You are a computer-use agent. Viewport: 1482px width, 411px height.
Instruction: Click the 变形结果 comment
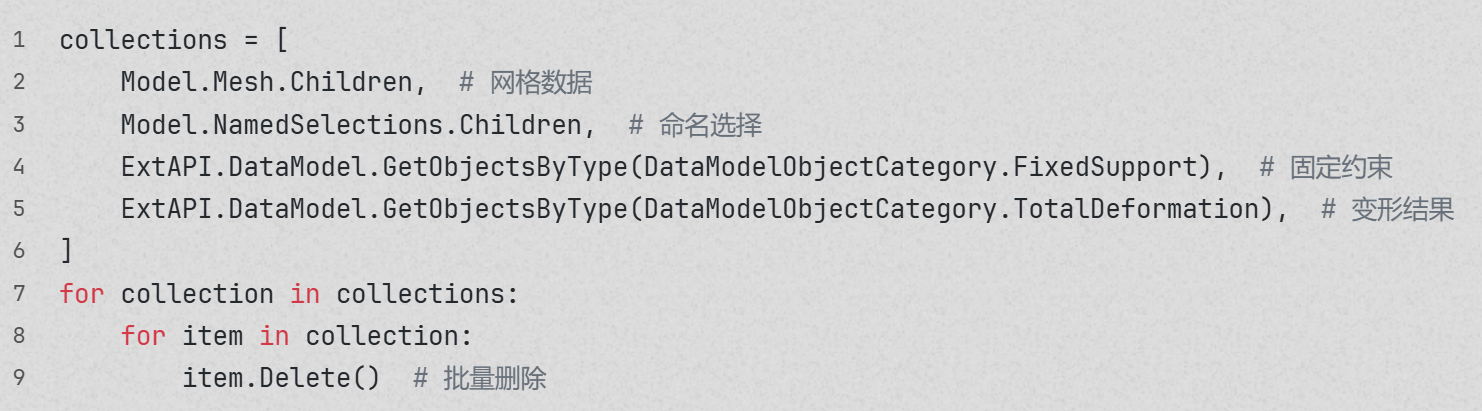coord(1403,209)
